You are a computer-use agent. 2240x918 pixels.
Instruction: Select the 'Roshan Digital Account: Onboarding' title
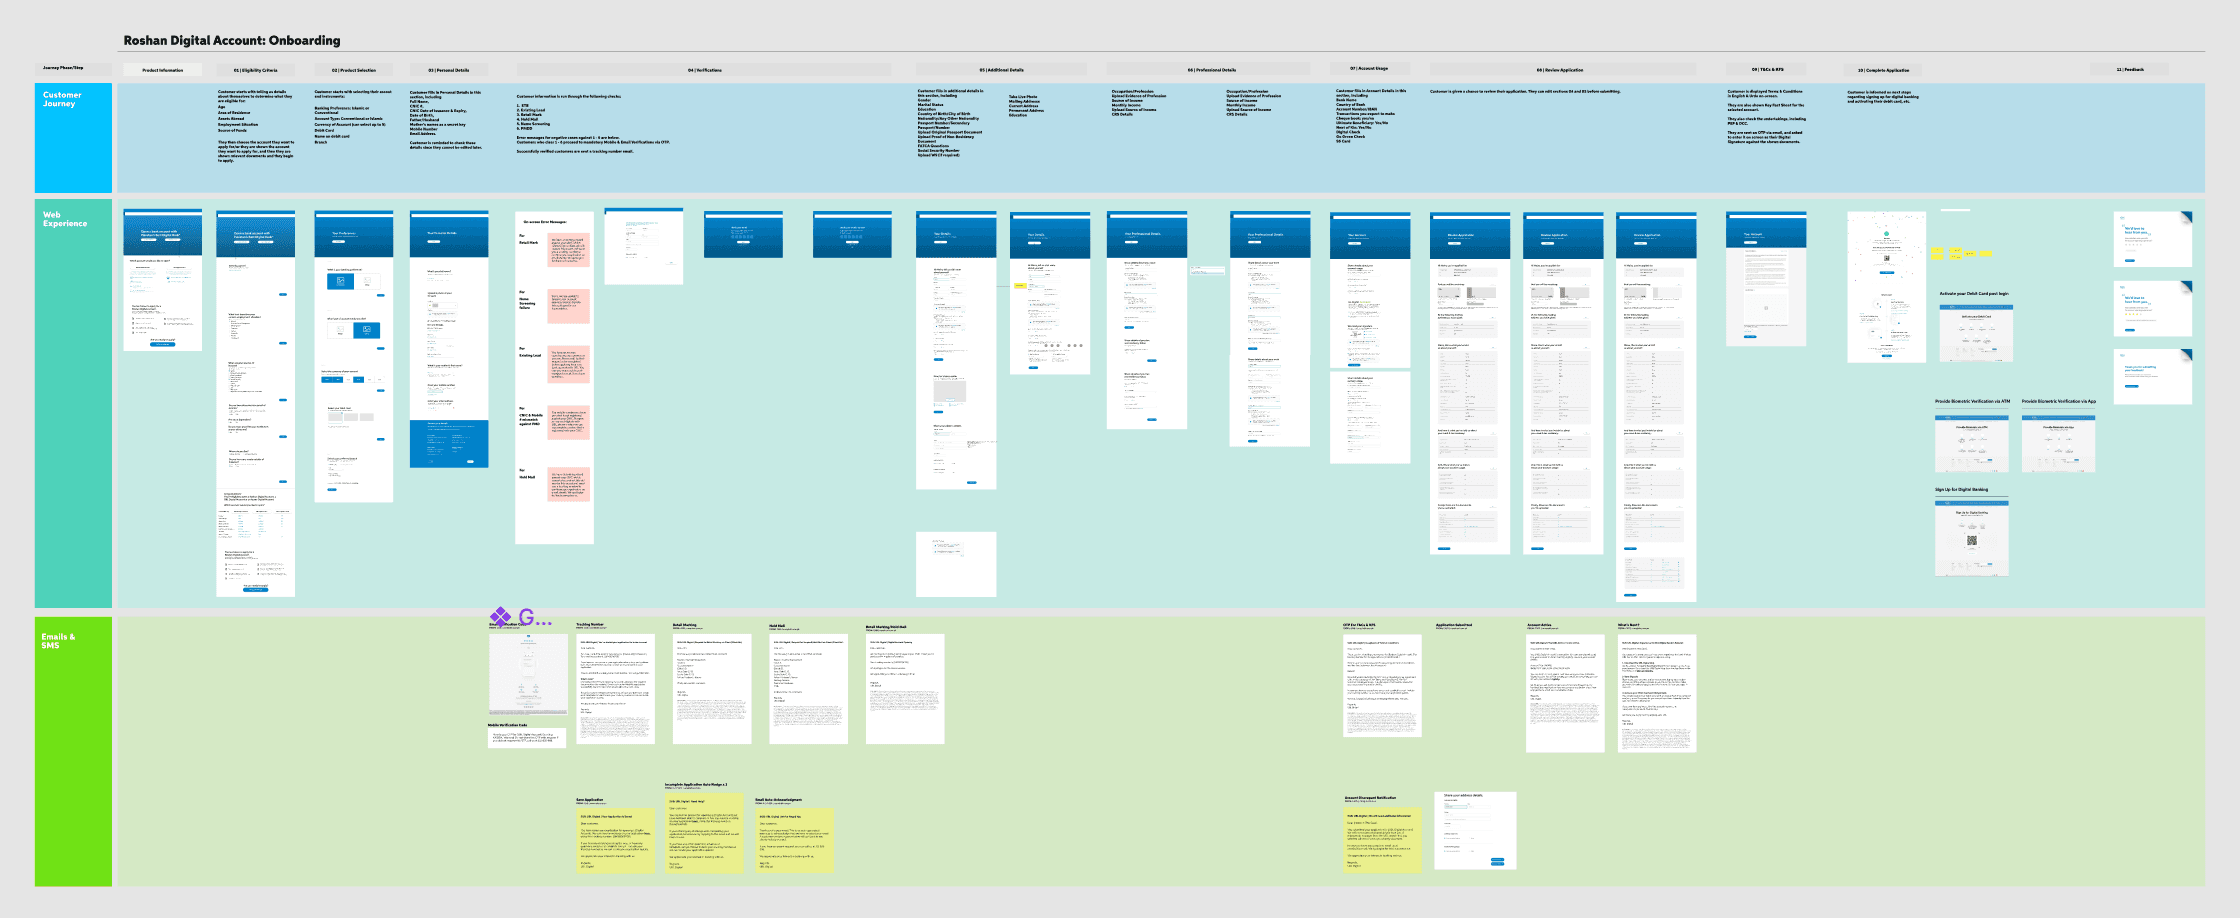click(232, 41)
